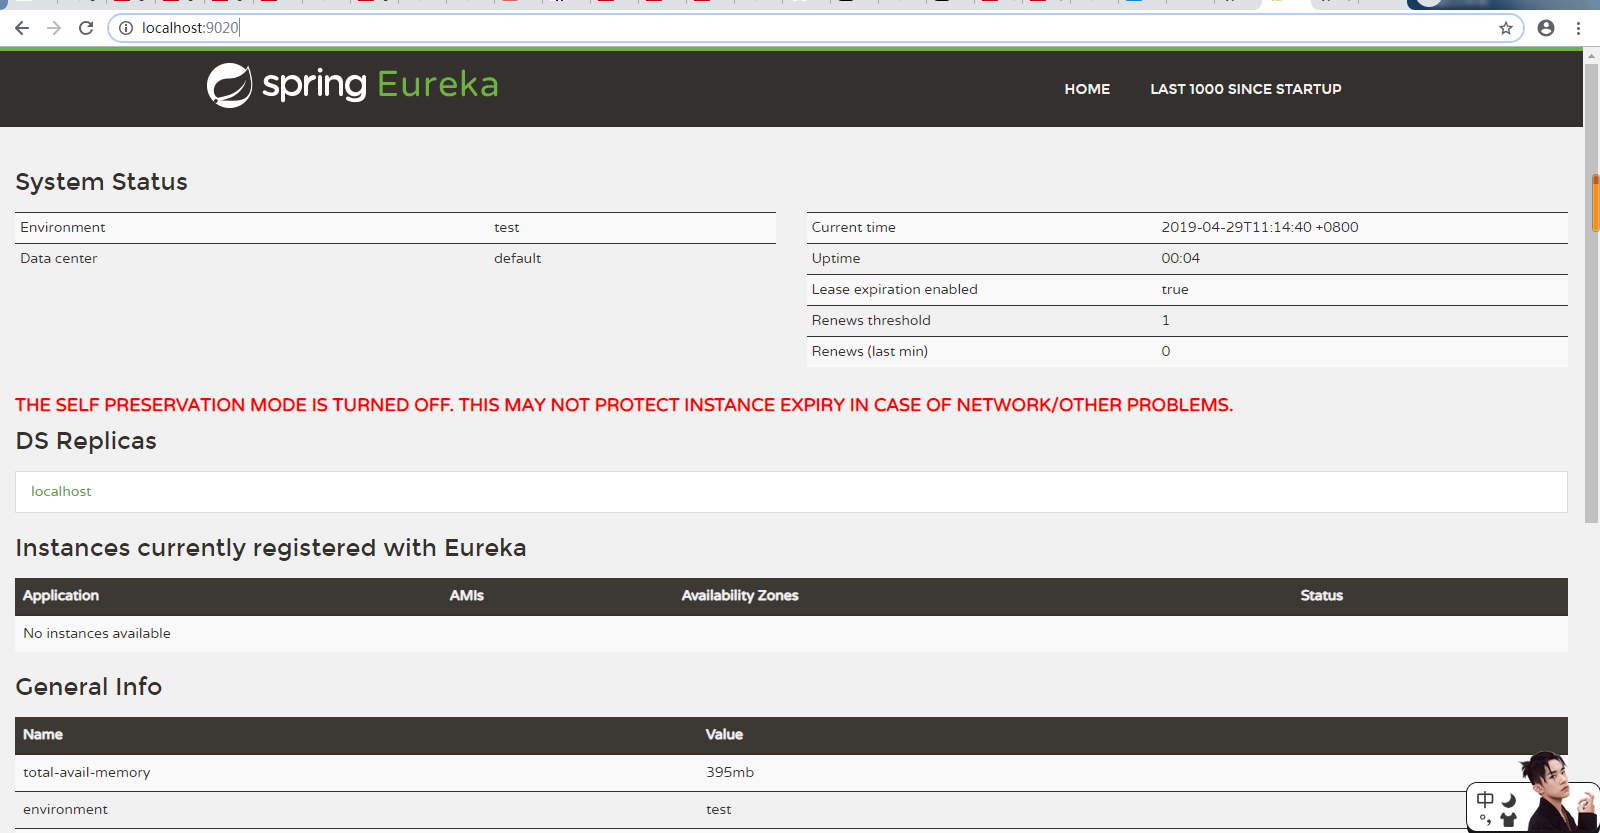
Task: Click the Value column header in General Info
Action: tap(724, 734)
